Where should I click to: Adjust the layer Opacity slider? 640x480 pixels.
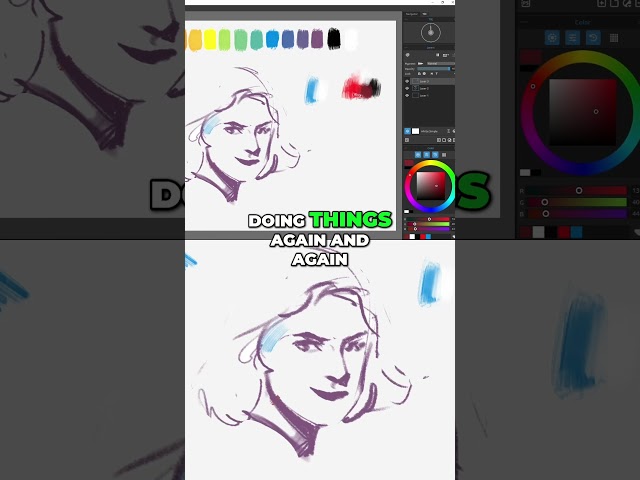(x=433, y=69)
